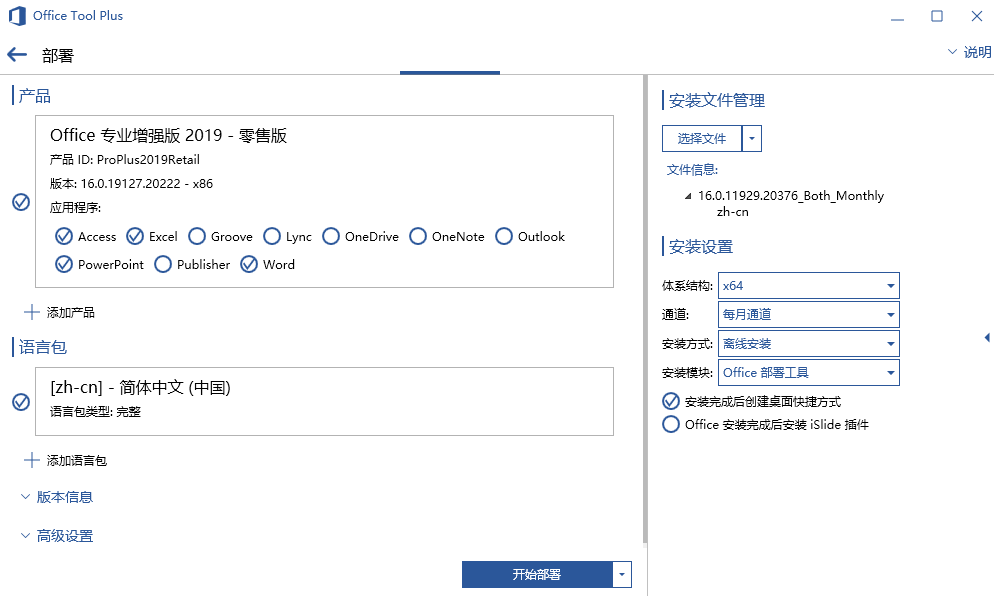Uncheck the Word application
994x596 pixels.
point(249,264)
